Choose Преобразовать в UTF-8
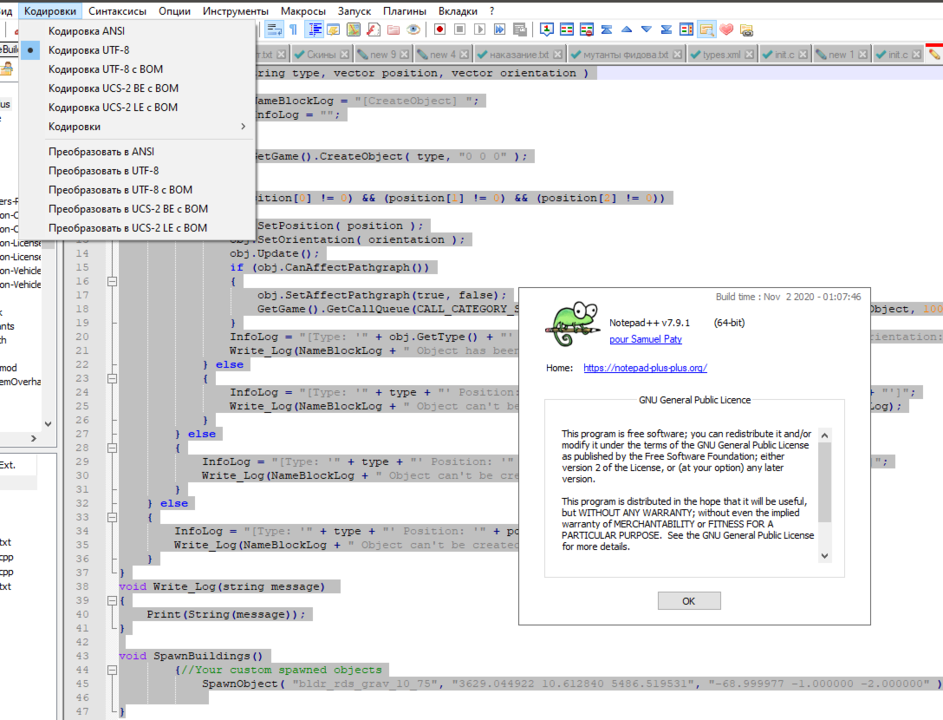The image size is (943, 720). [x=137, y=171]
